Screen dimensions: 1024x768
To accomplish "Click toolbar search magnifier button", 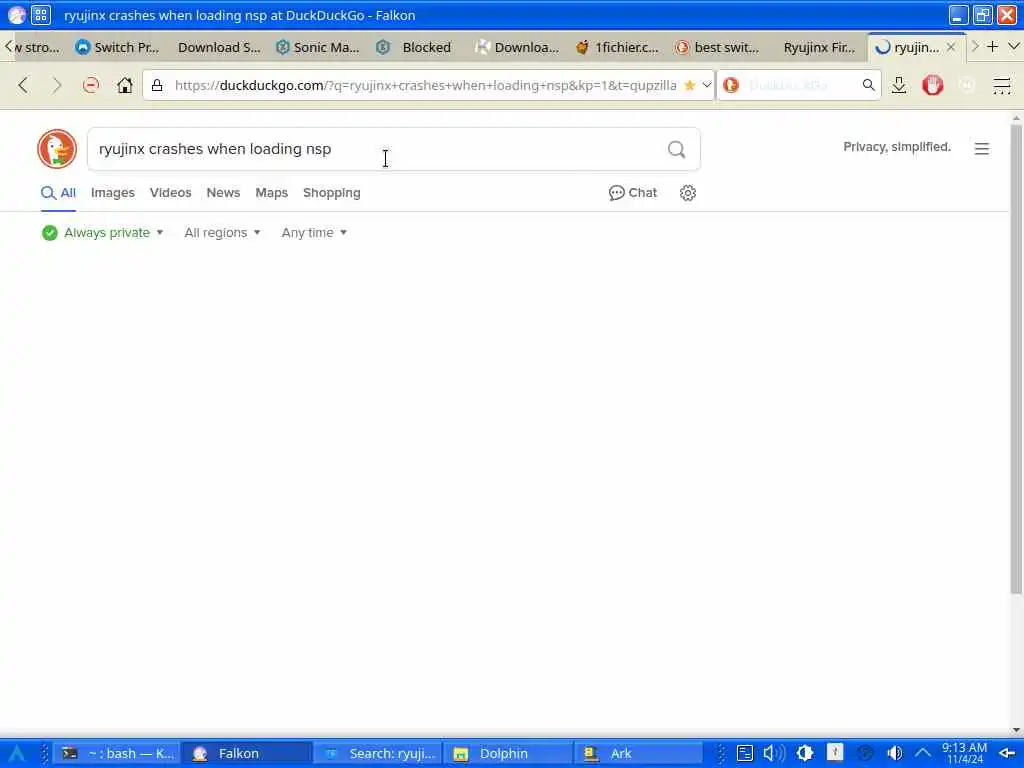I will (868, 85).
